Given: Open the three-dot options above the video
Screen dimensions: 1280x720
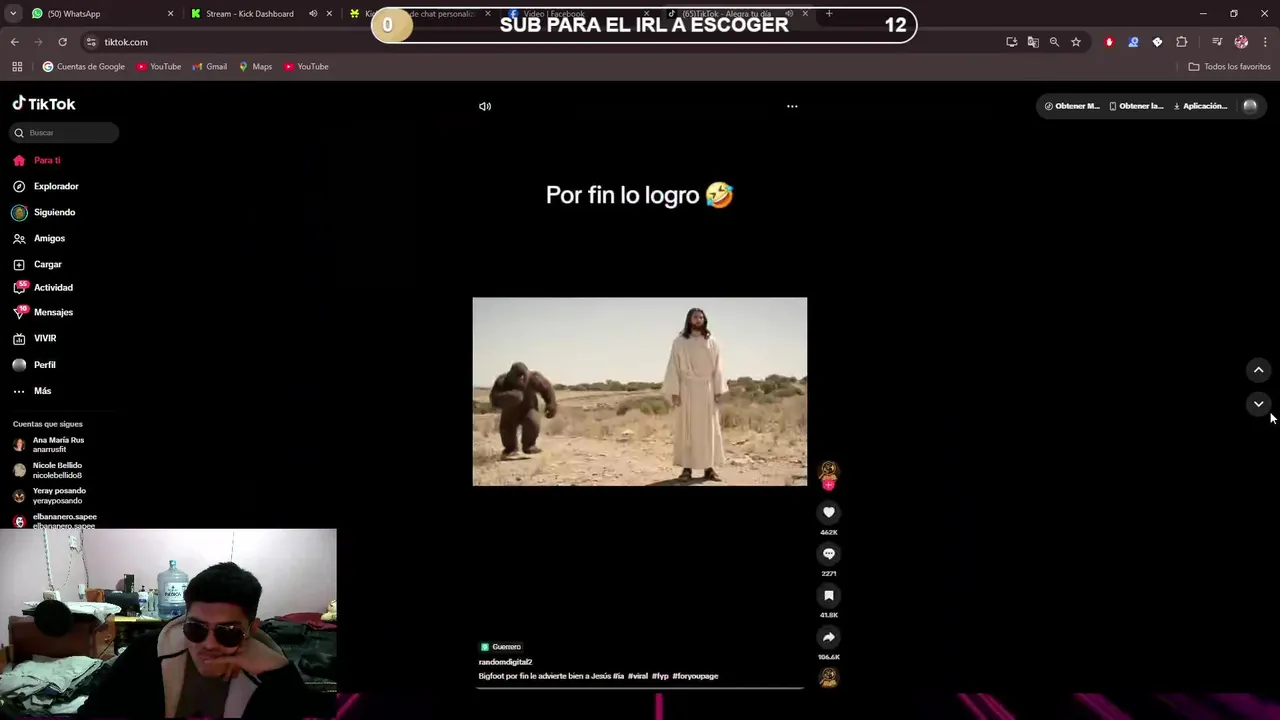Looking at the screenshot, I should [792, 106].
